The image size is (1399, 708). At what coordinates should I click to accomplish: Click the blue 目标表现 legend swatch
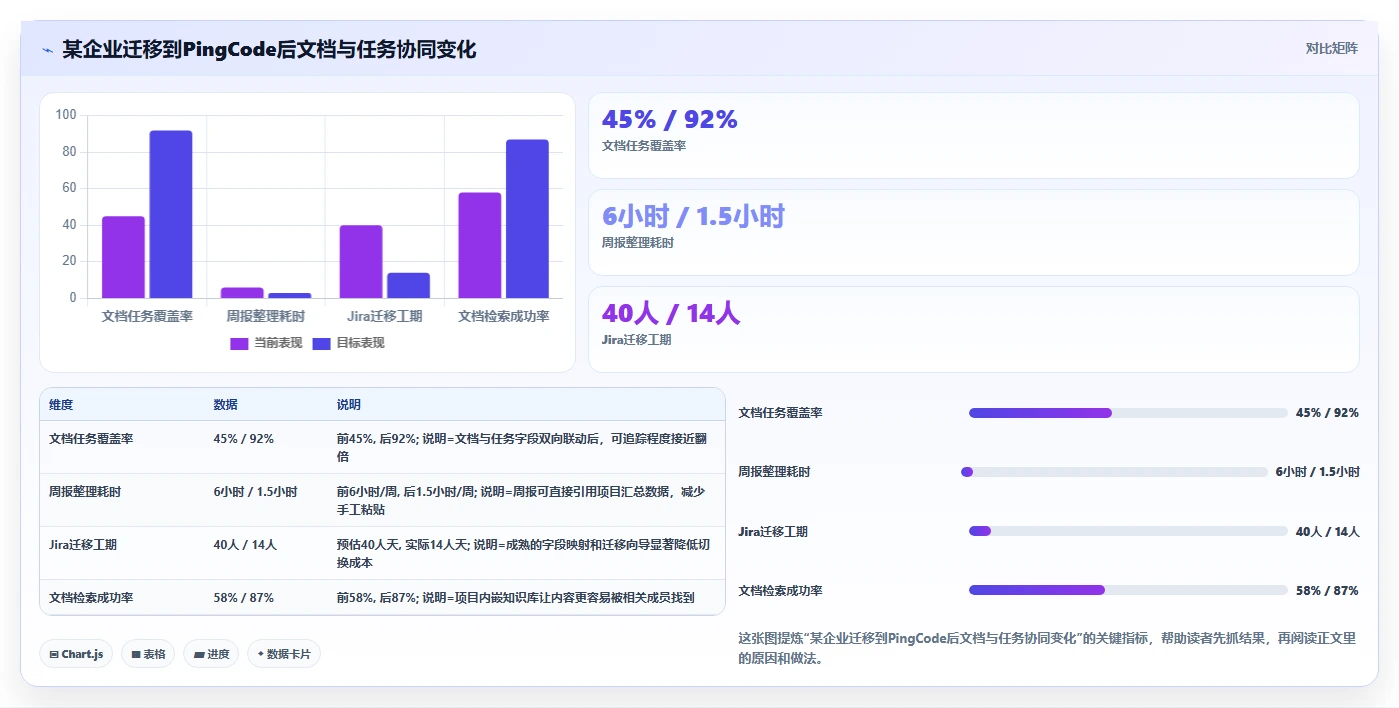[x=321, y=343]
